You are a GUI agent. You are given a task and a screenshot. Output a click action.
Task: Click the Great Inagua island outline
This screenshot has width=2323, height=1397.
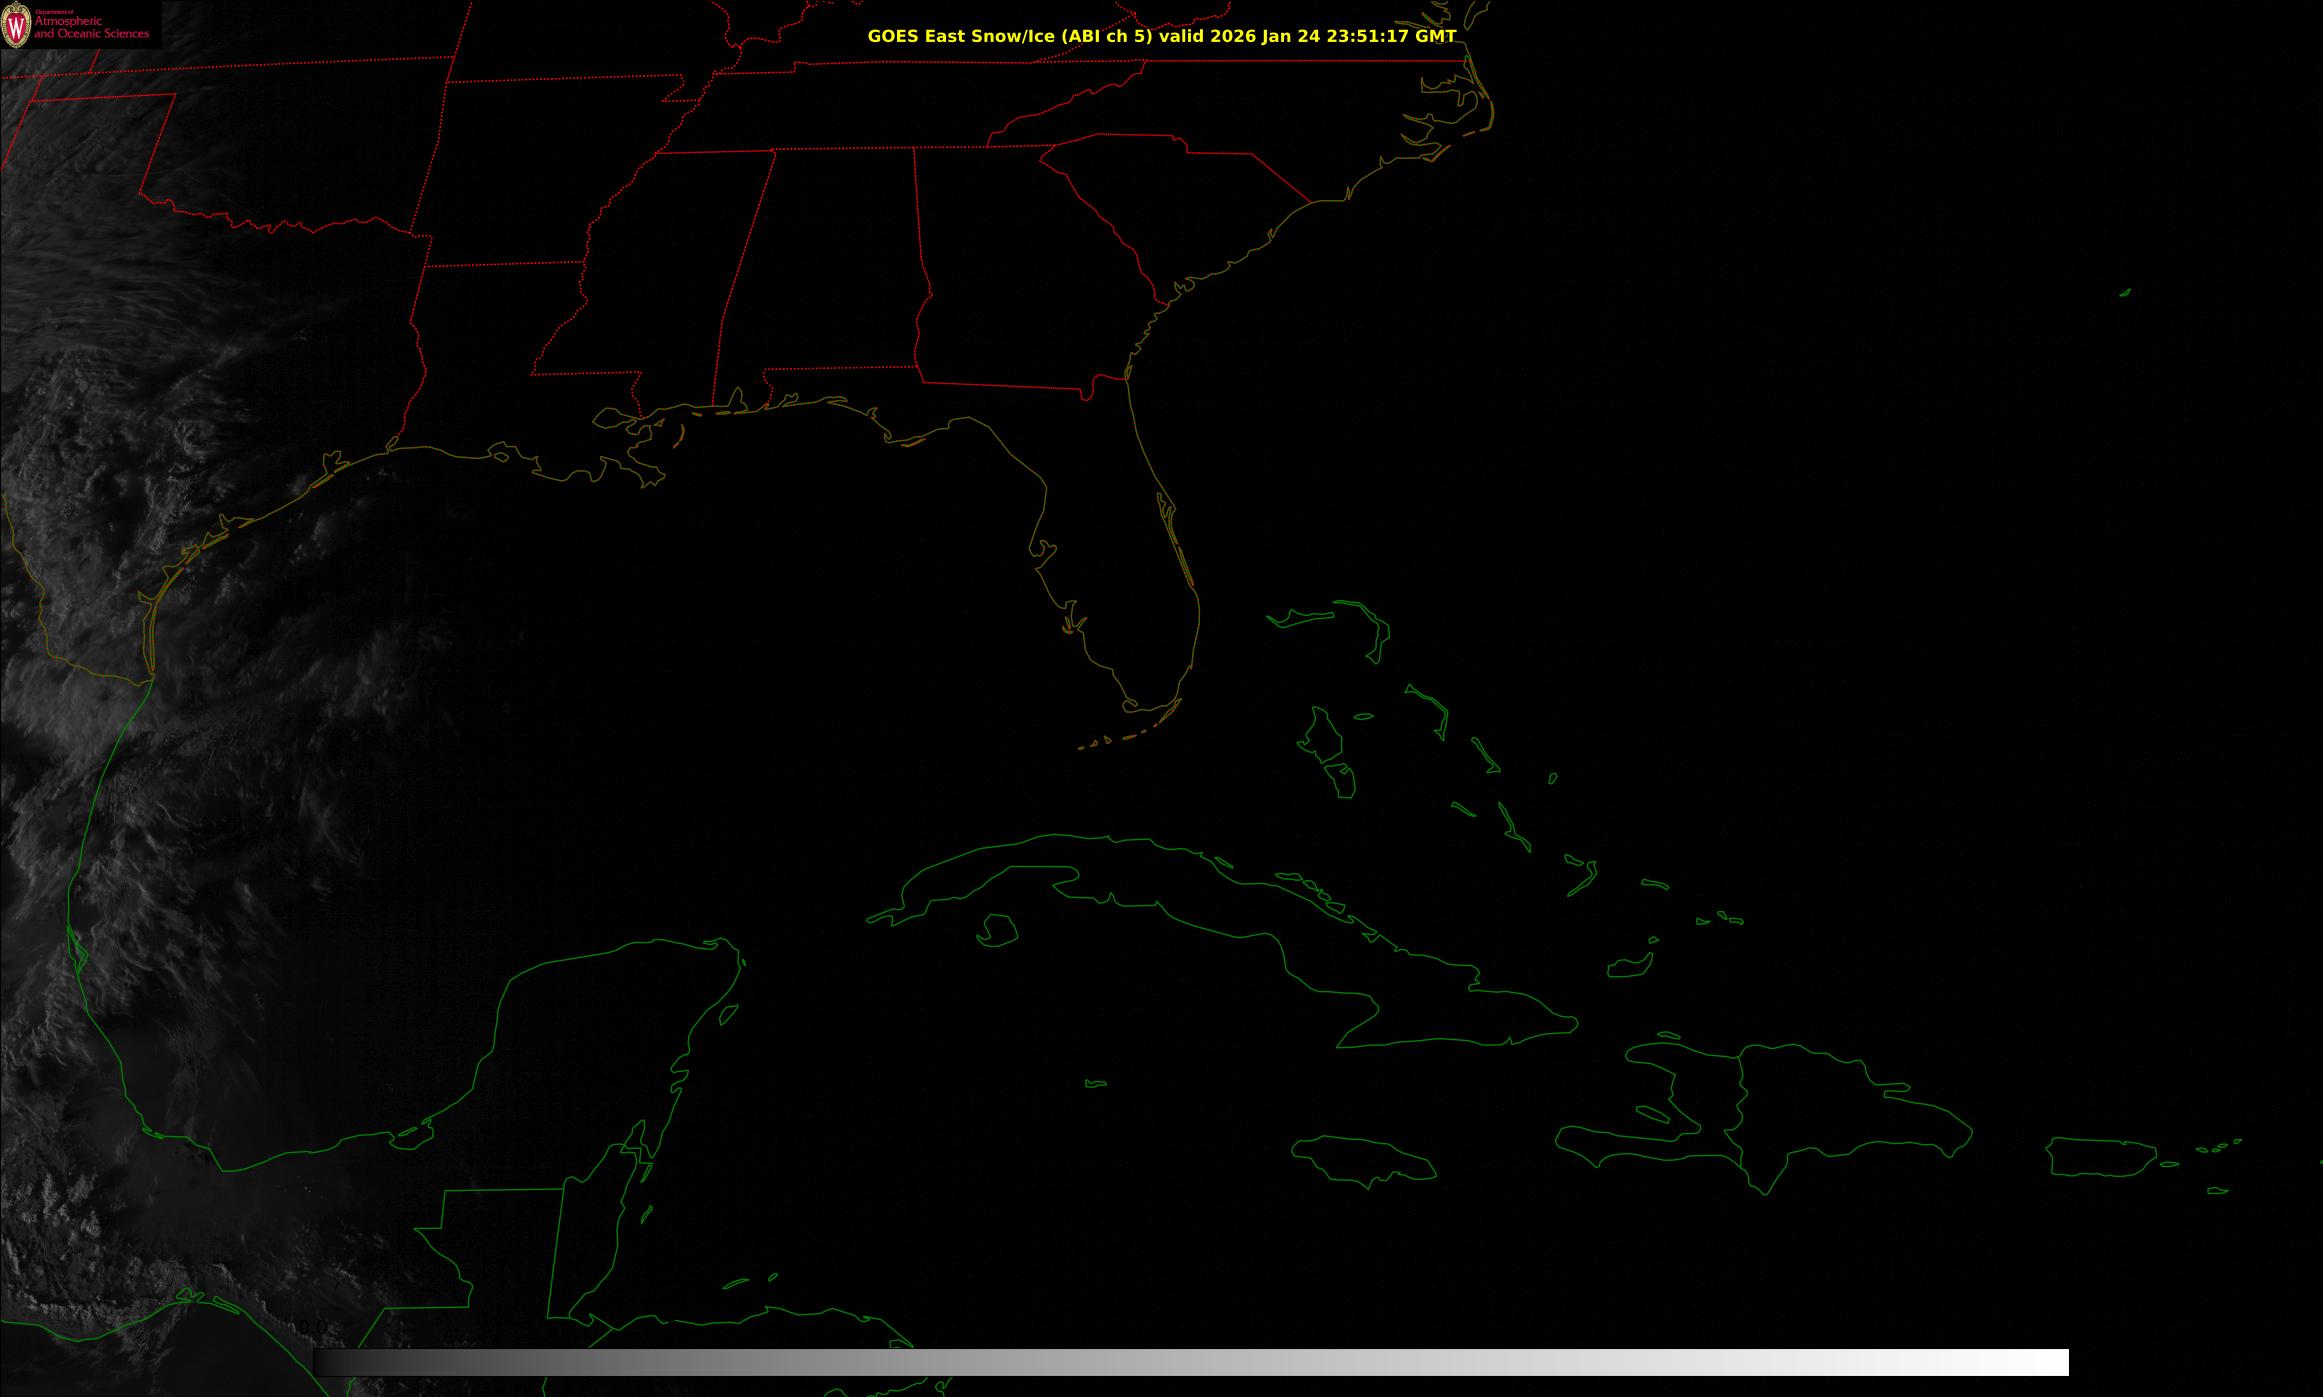(1628, 967)
